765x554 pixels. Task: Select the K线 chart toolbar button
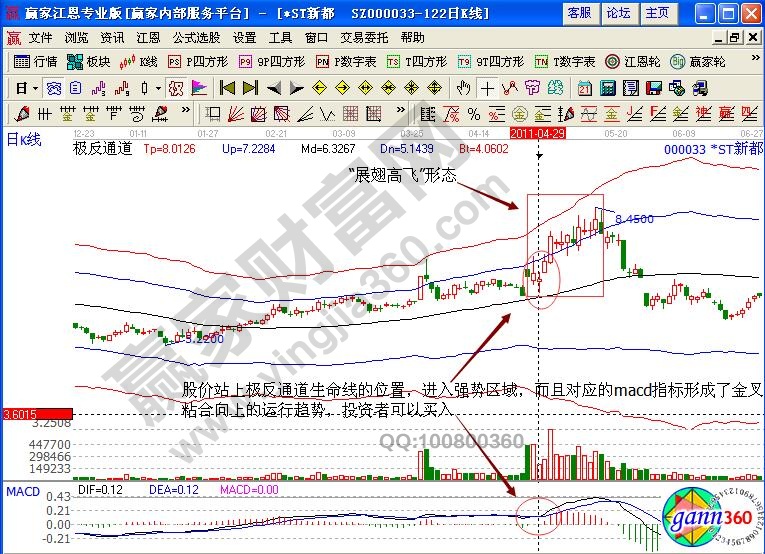click(138, 62)
